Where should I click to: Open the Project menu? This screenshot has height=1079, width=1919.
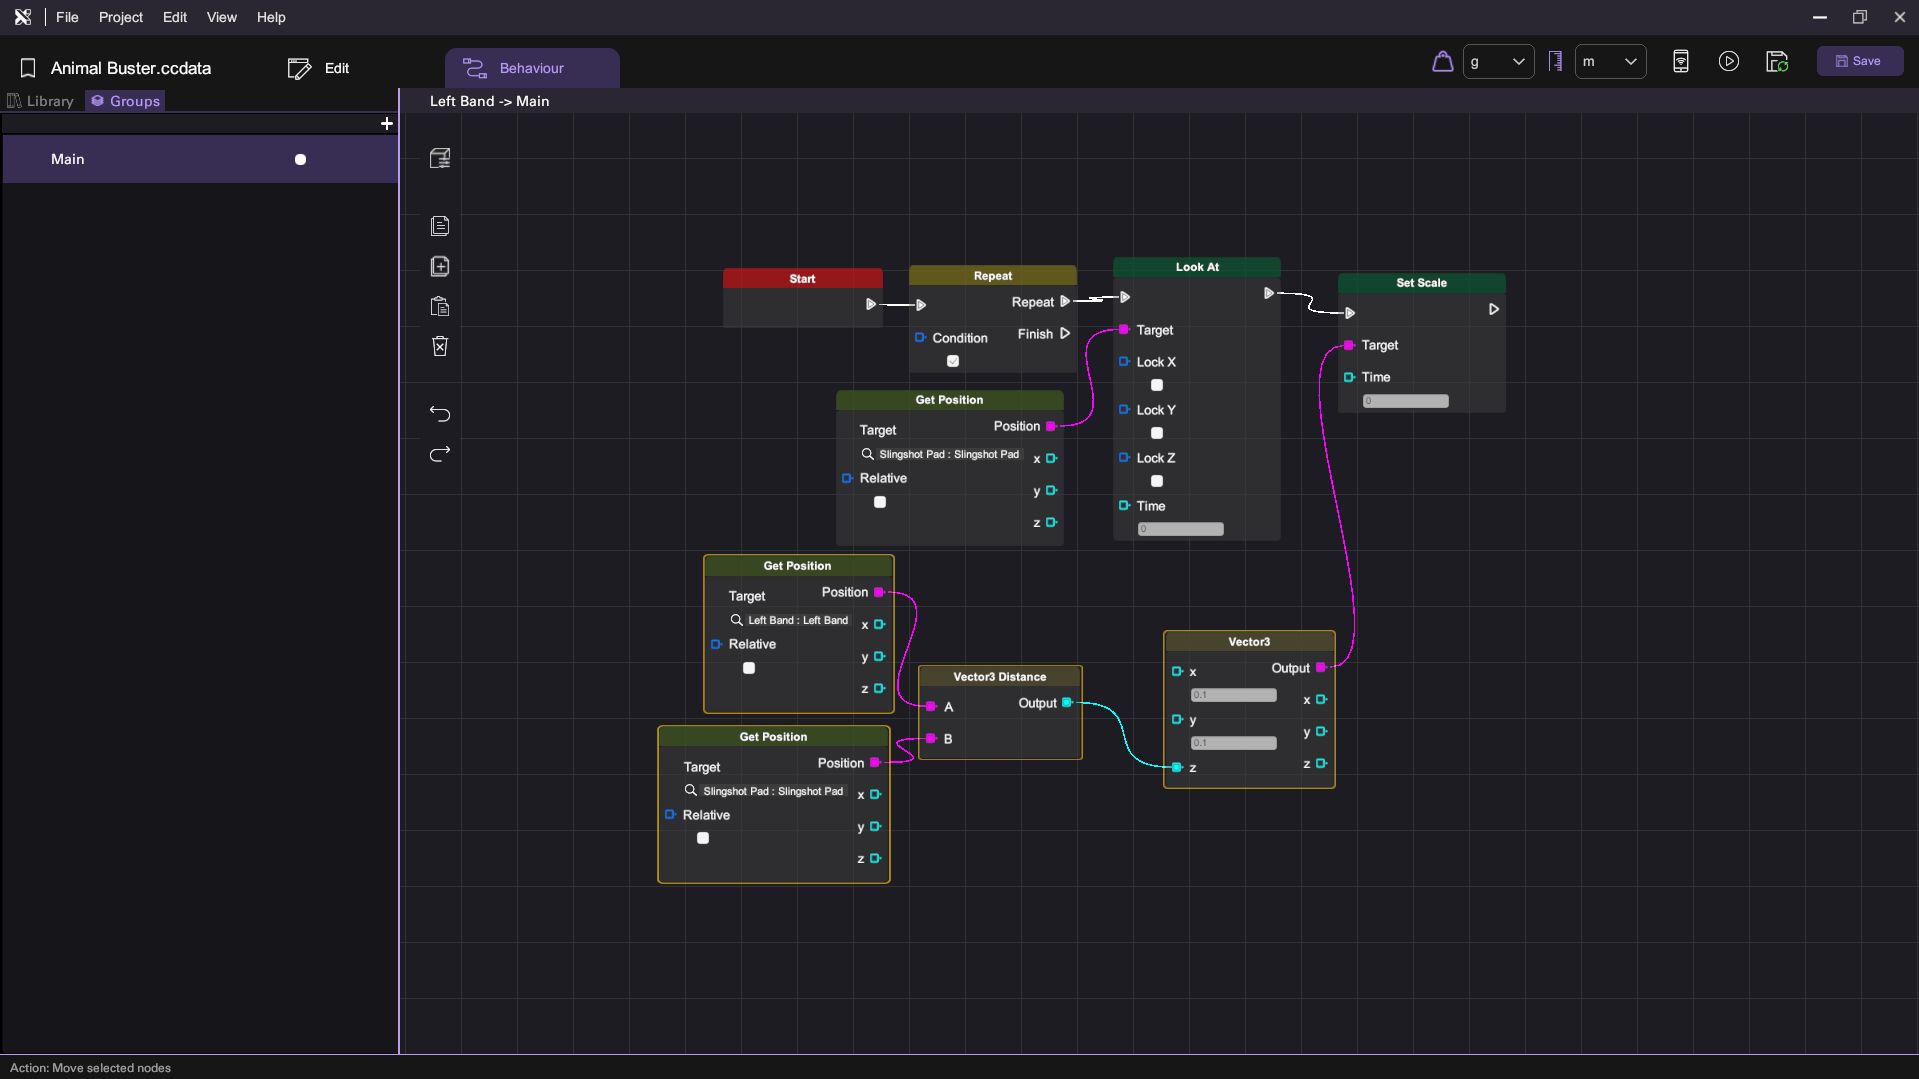120,18
